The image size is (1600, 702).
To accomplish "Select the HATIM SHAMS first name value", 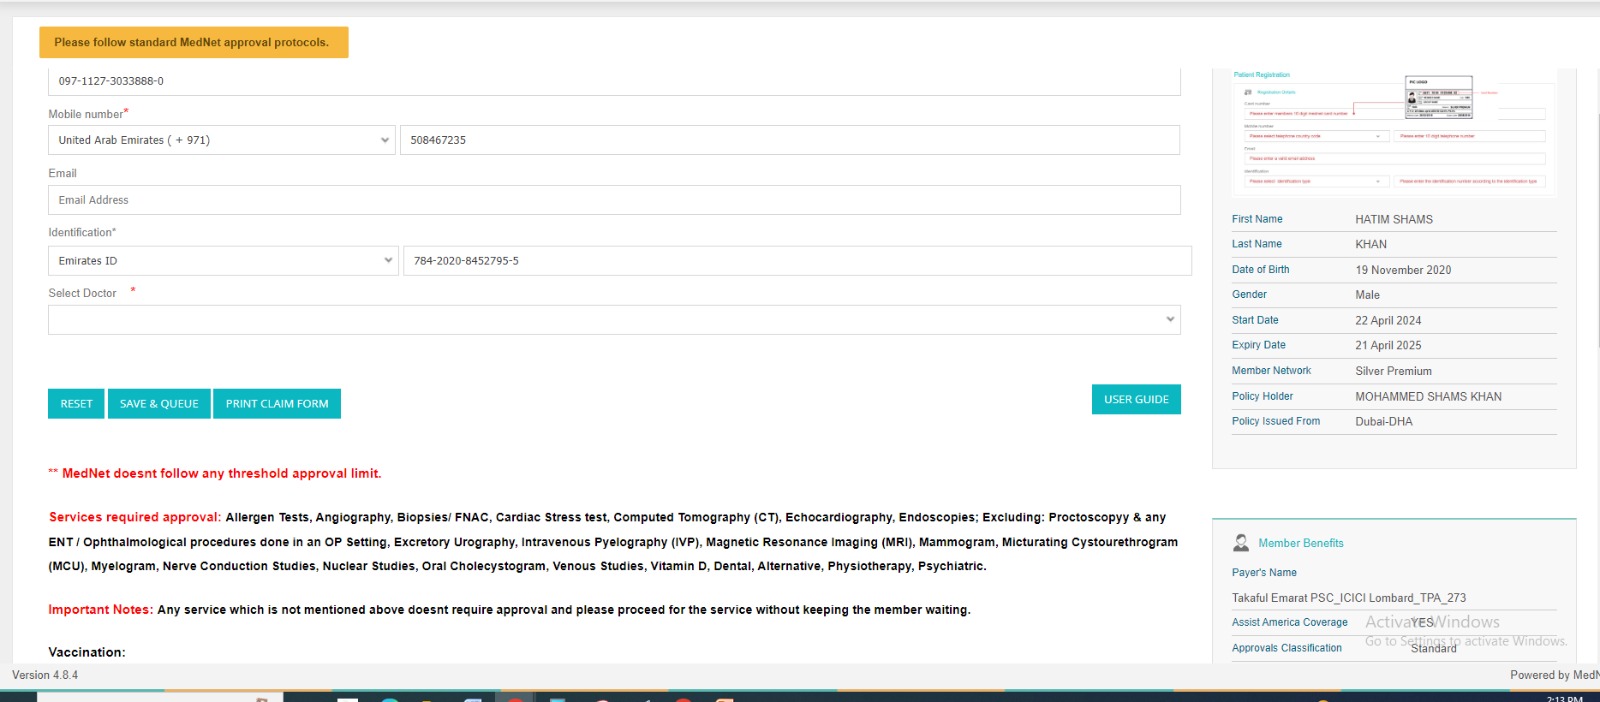I will 1394,219.
